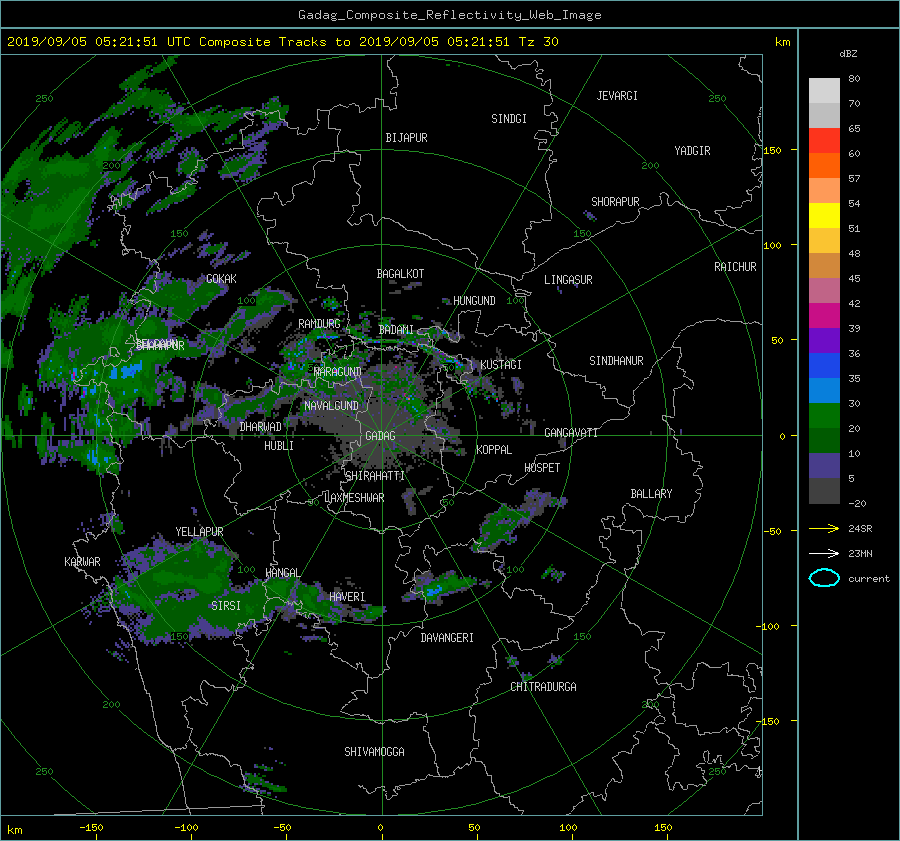The height and width of the screenshot is (841, 900).
Task: Click the KOPPAL city label
Action: click(494, 450)
